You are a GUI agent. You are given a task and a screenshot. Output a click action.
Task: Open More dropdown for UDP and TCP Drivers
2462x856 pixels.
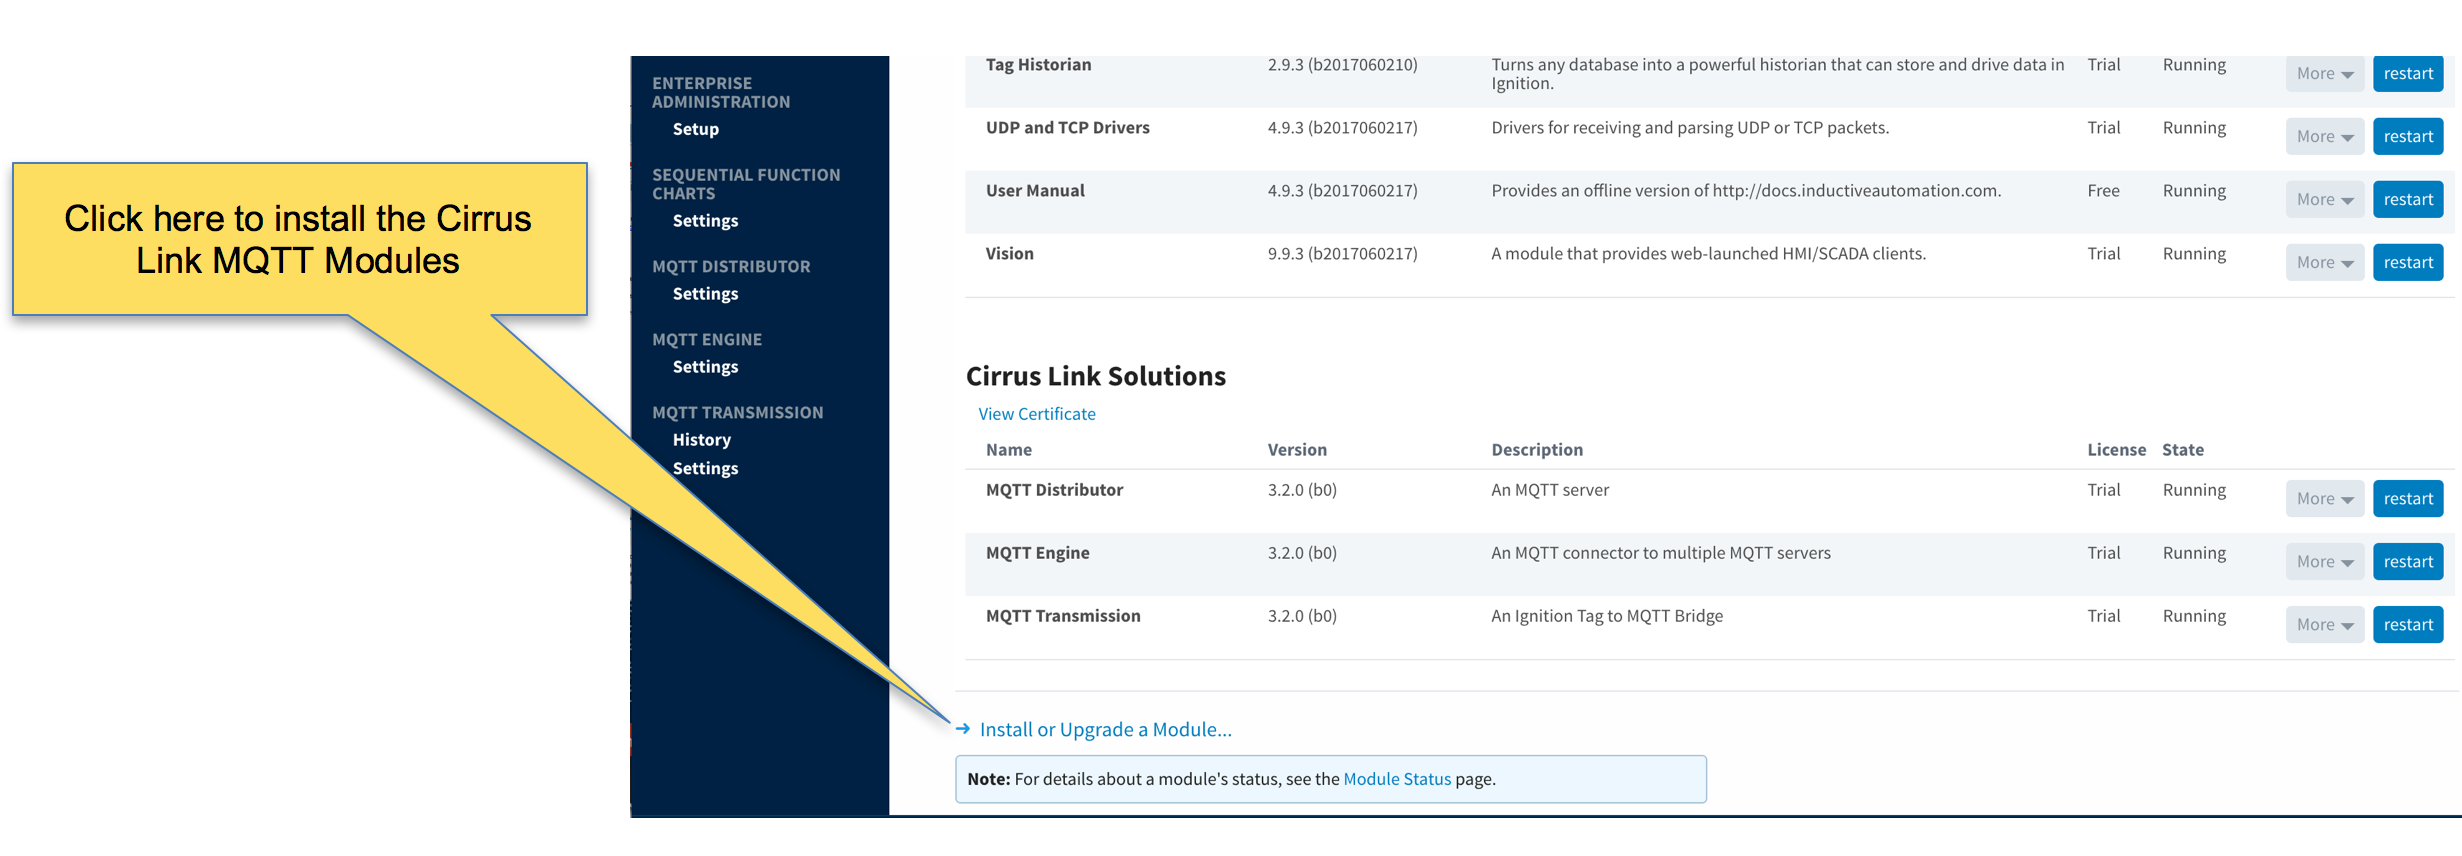2324,137
